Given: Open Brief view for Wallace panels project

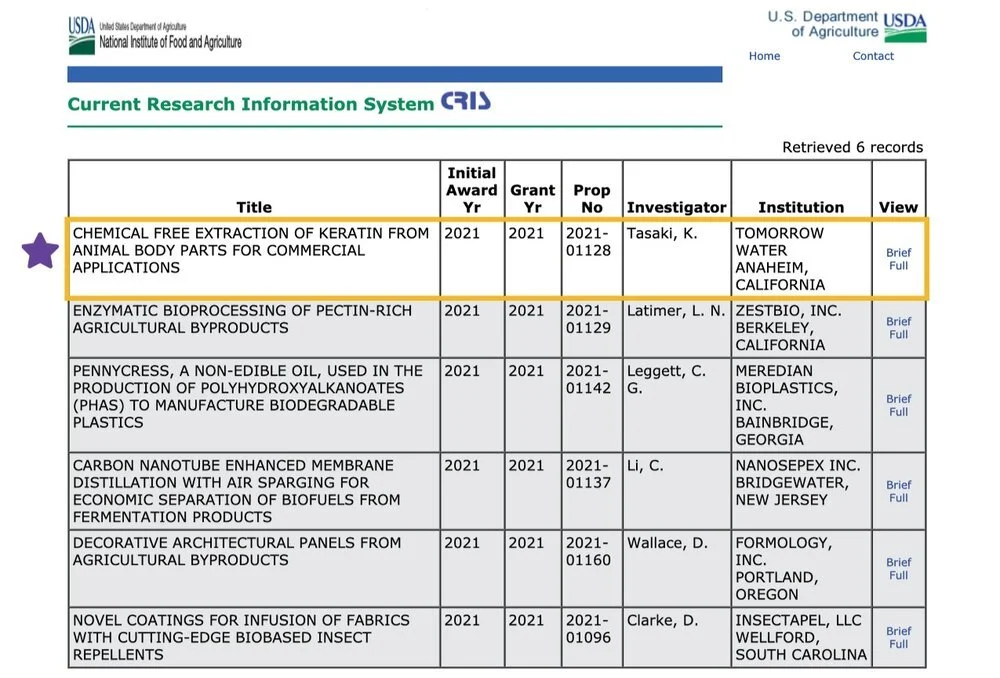Looking at the screenshot, I should (899, 562).
